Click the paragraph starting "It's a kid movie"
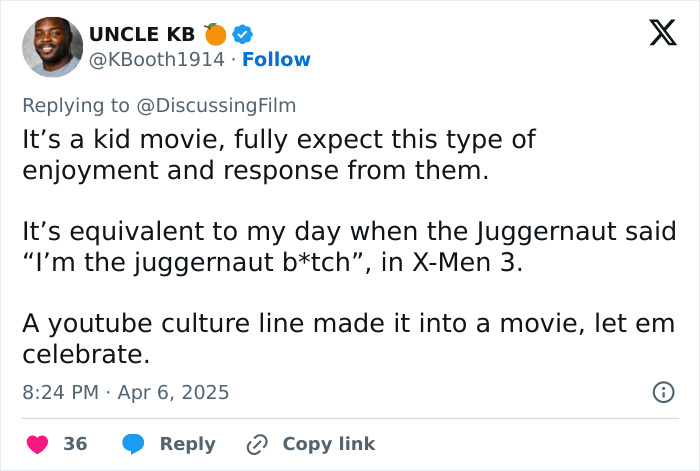700x471 pixels. click(280, 155)
